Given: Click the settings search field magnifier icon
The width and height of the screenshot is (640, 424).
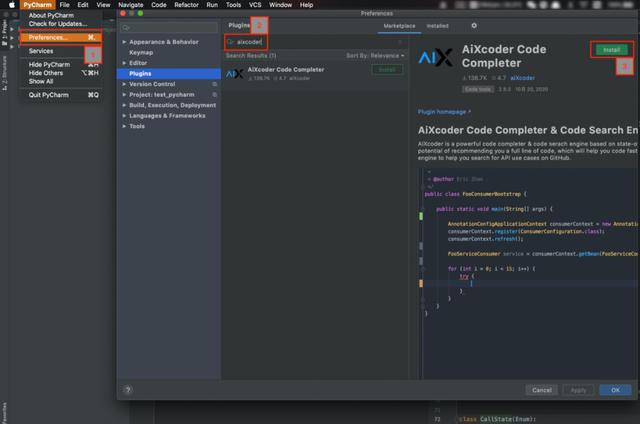Looking at the screenshot, I should 126,28.
